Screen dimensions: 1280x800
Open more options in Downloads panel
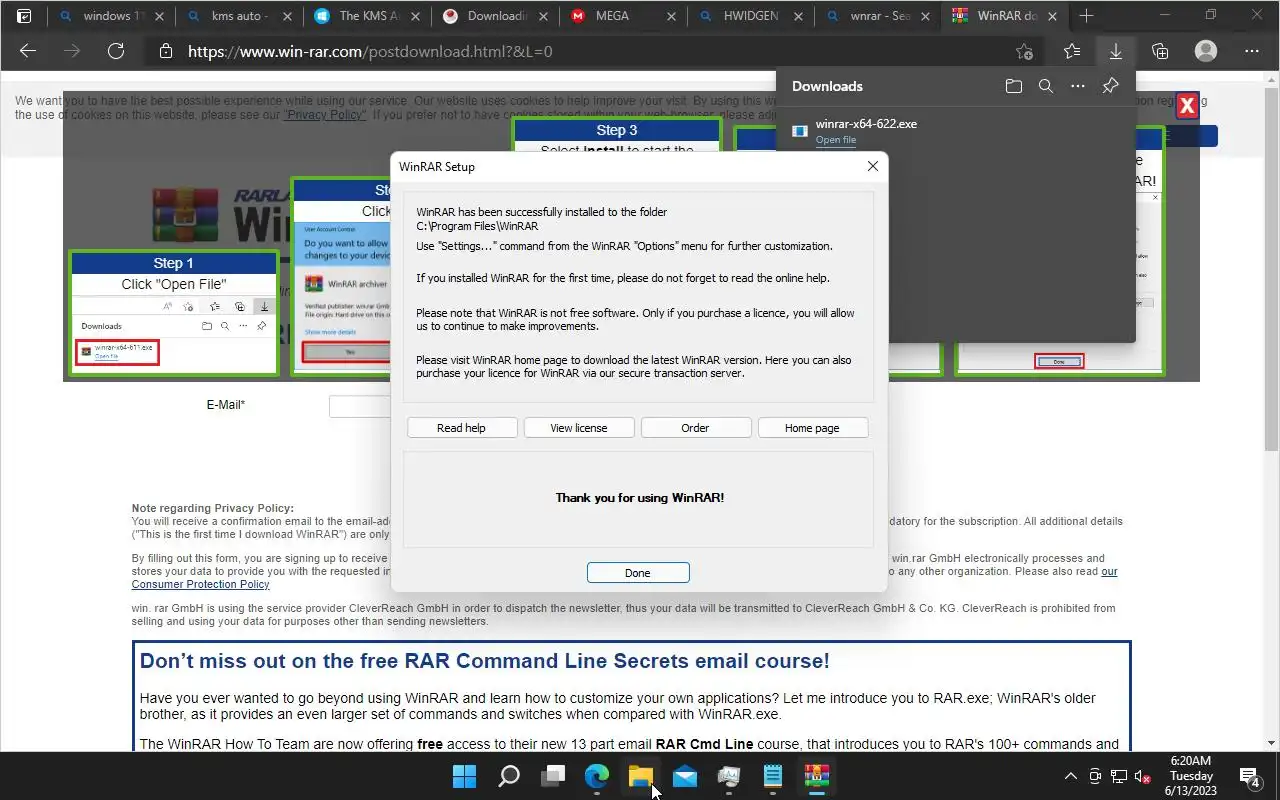click(x=1078, y=86)
